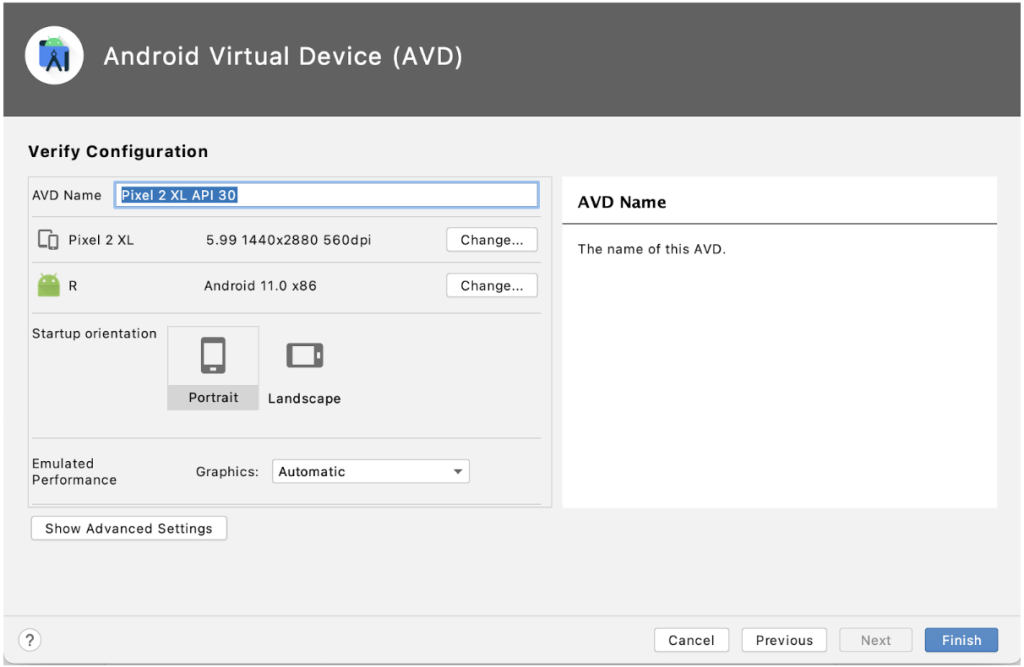Click the Landscape orientation label
This screenshot has width=1024, height=667.
(304, 399)
